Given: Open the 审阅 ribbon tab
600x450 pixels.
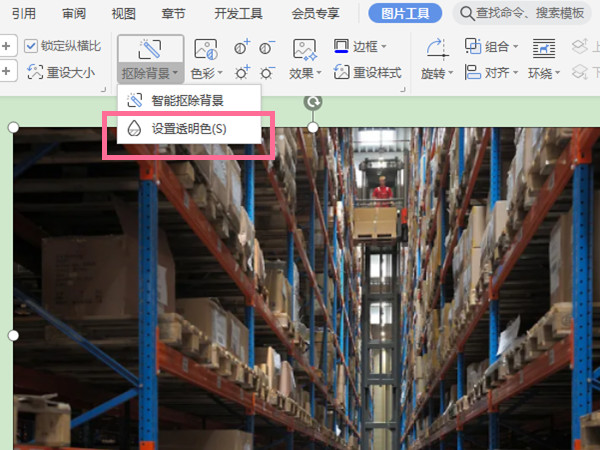Looking at the screenshot, I should [74, 14].
